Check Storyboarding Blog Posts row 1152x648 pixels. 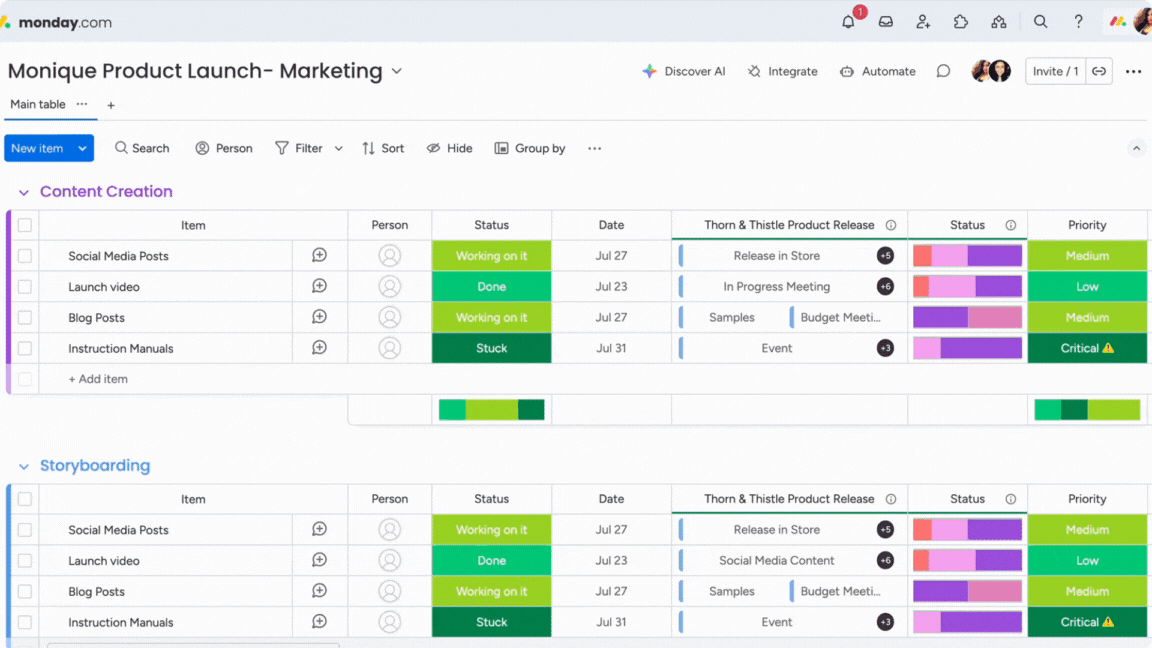click(x=25, y=591)
